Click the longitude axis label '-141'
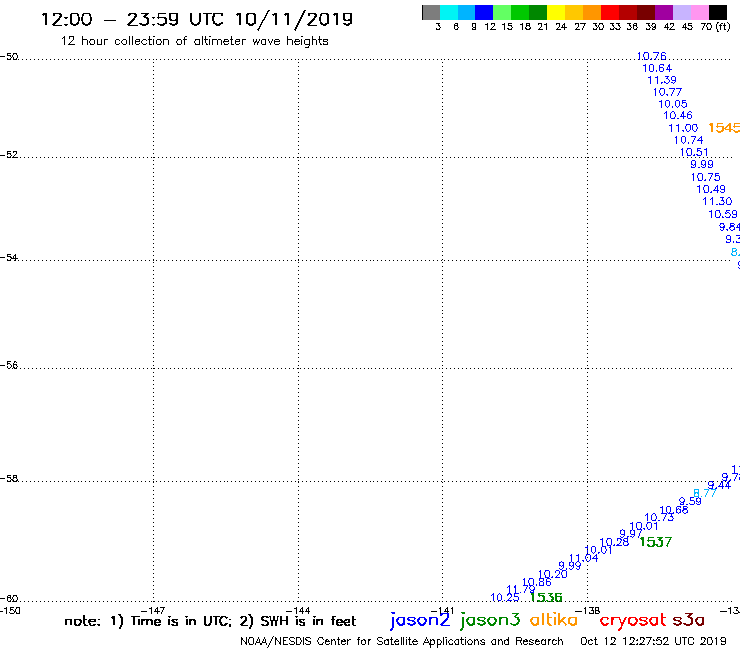 (x=443, y=611)
